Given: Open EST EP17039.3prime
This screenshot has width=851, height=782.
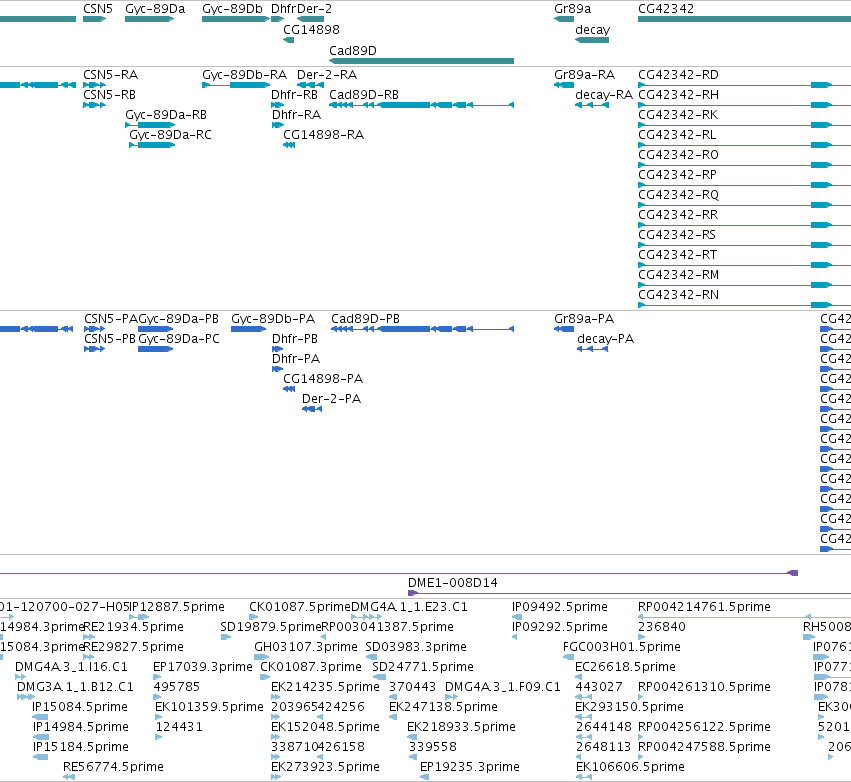Looking at the screenshot, I should (x=203, y=667).
